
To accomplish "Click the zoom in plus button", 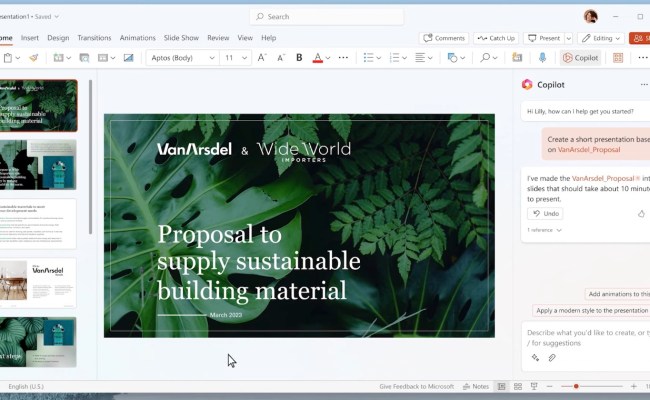I will point(633,386).
